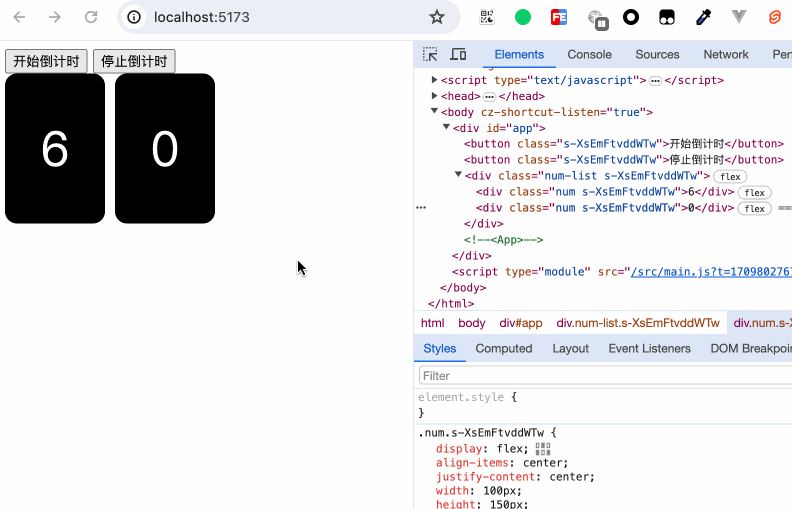Open the DOM Breakpoints pane tab
792x509 pixels.
(751, 348)
